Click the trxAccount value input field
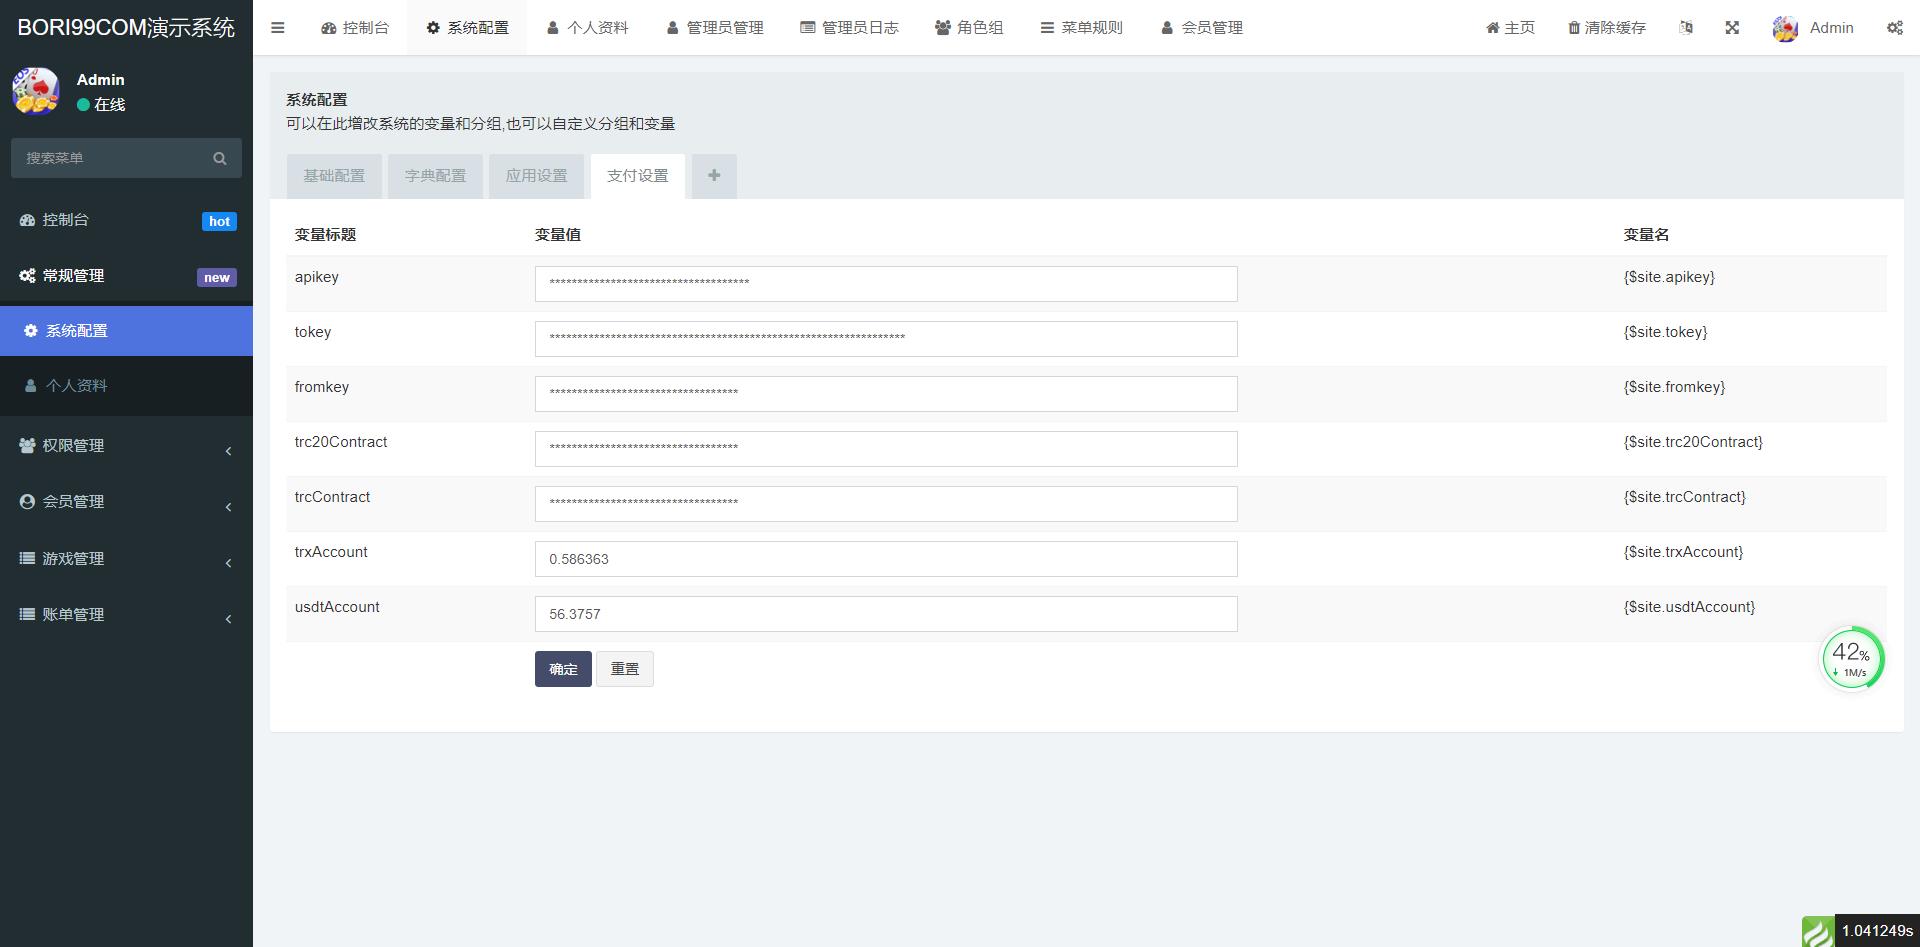Image resolution: width=1920 pixels, height=947 pixels. tap(886, 559)
